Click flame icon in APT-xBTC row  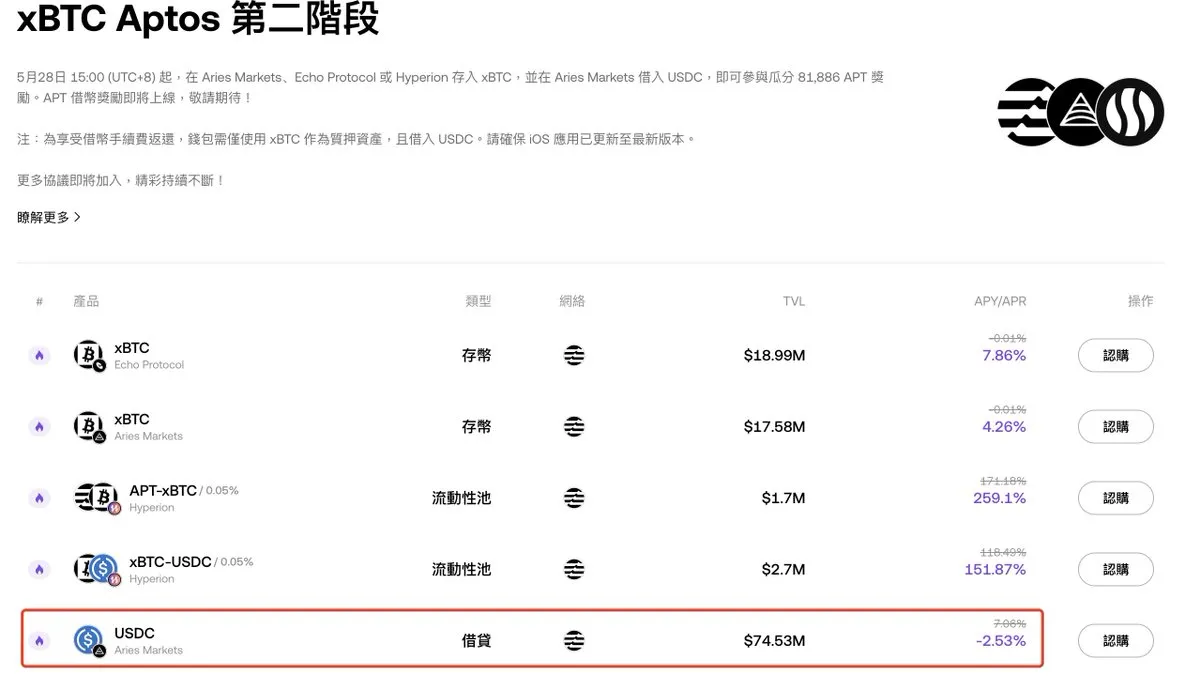[x=40, y=498]
